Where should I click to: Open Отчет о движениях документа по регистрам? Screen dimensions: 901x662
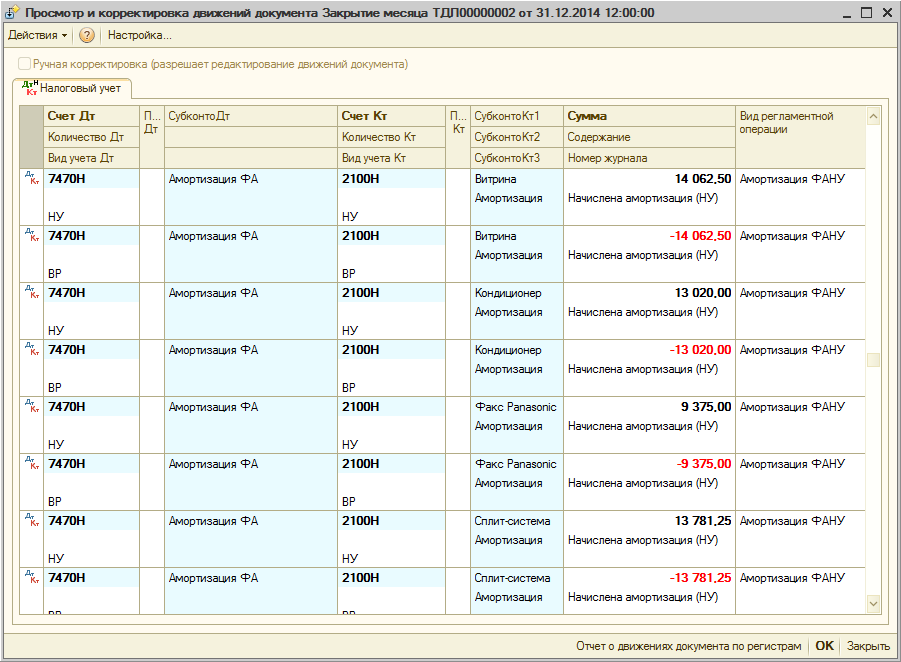(x=688, y=646)
